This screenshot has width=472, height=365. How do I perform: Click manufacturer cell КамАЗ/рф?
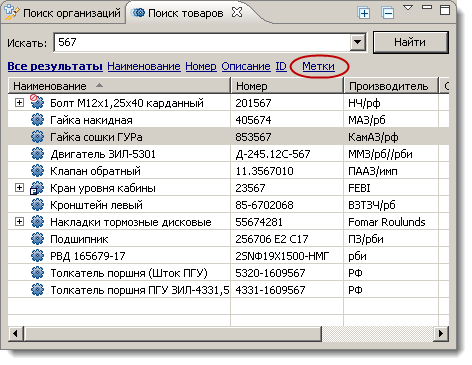[373, 137]
